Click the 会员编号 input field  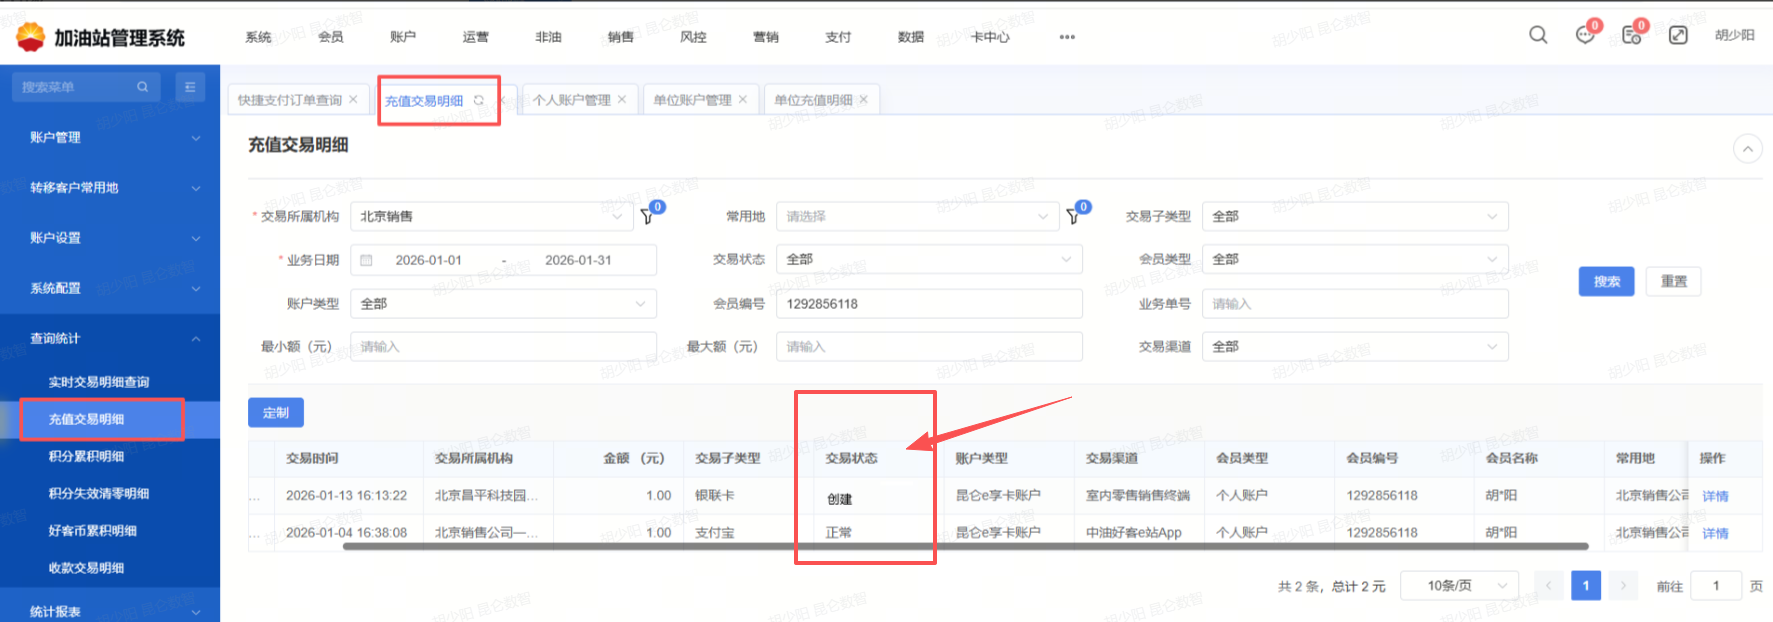[x=928, y=304]
